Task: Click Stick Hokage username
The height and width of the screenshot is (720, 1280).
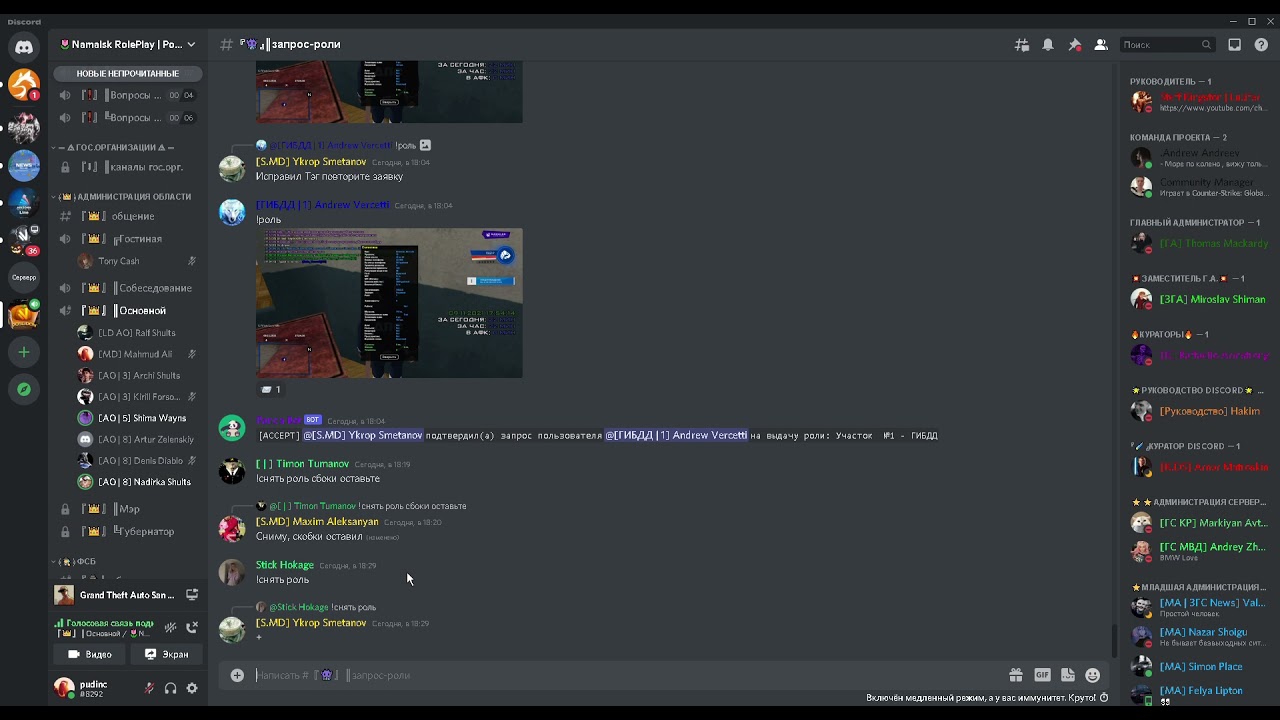Action: (x=285, y=565)
